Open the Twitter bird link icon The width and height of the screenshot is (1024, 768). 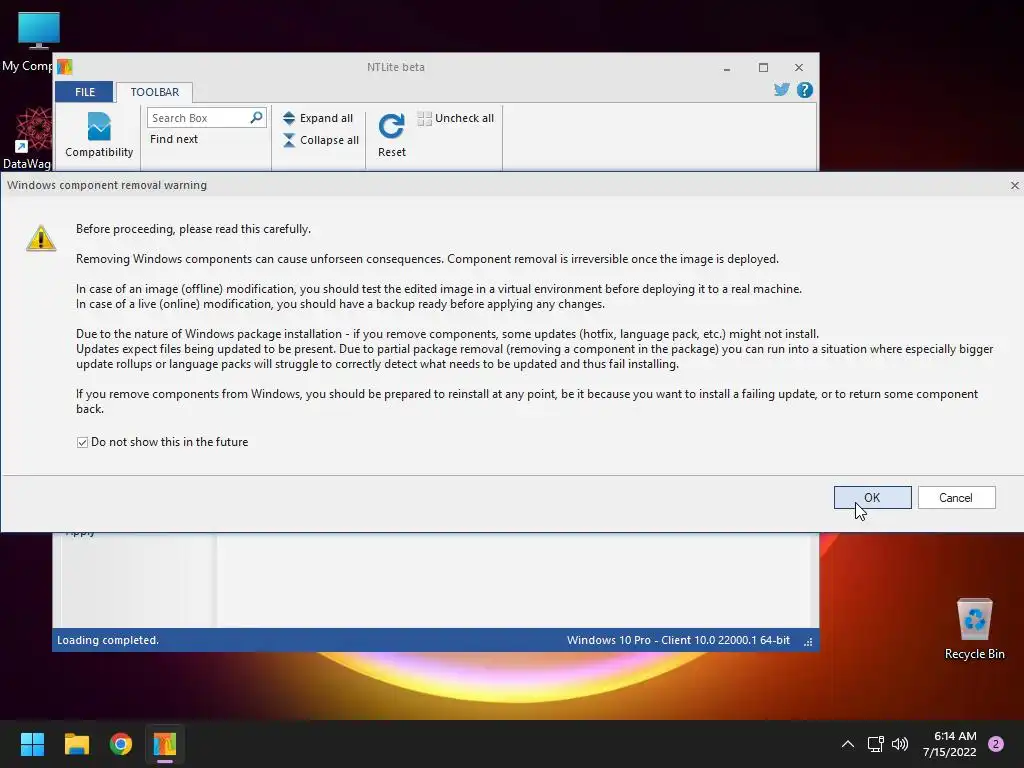point(782,90)
